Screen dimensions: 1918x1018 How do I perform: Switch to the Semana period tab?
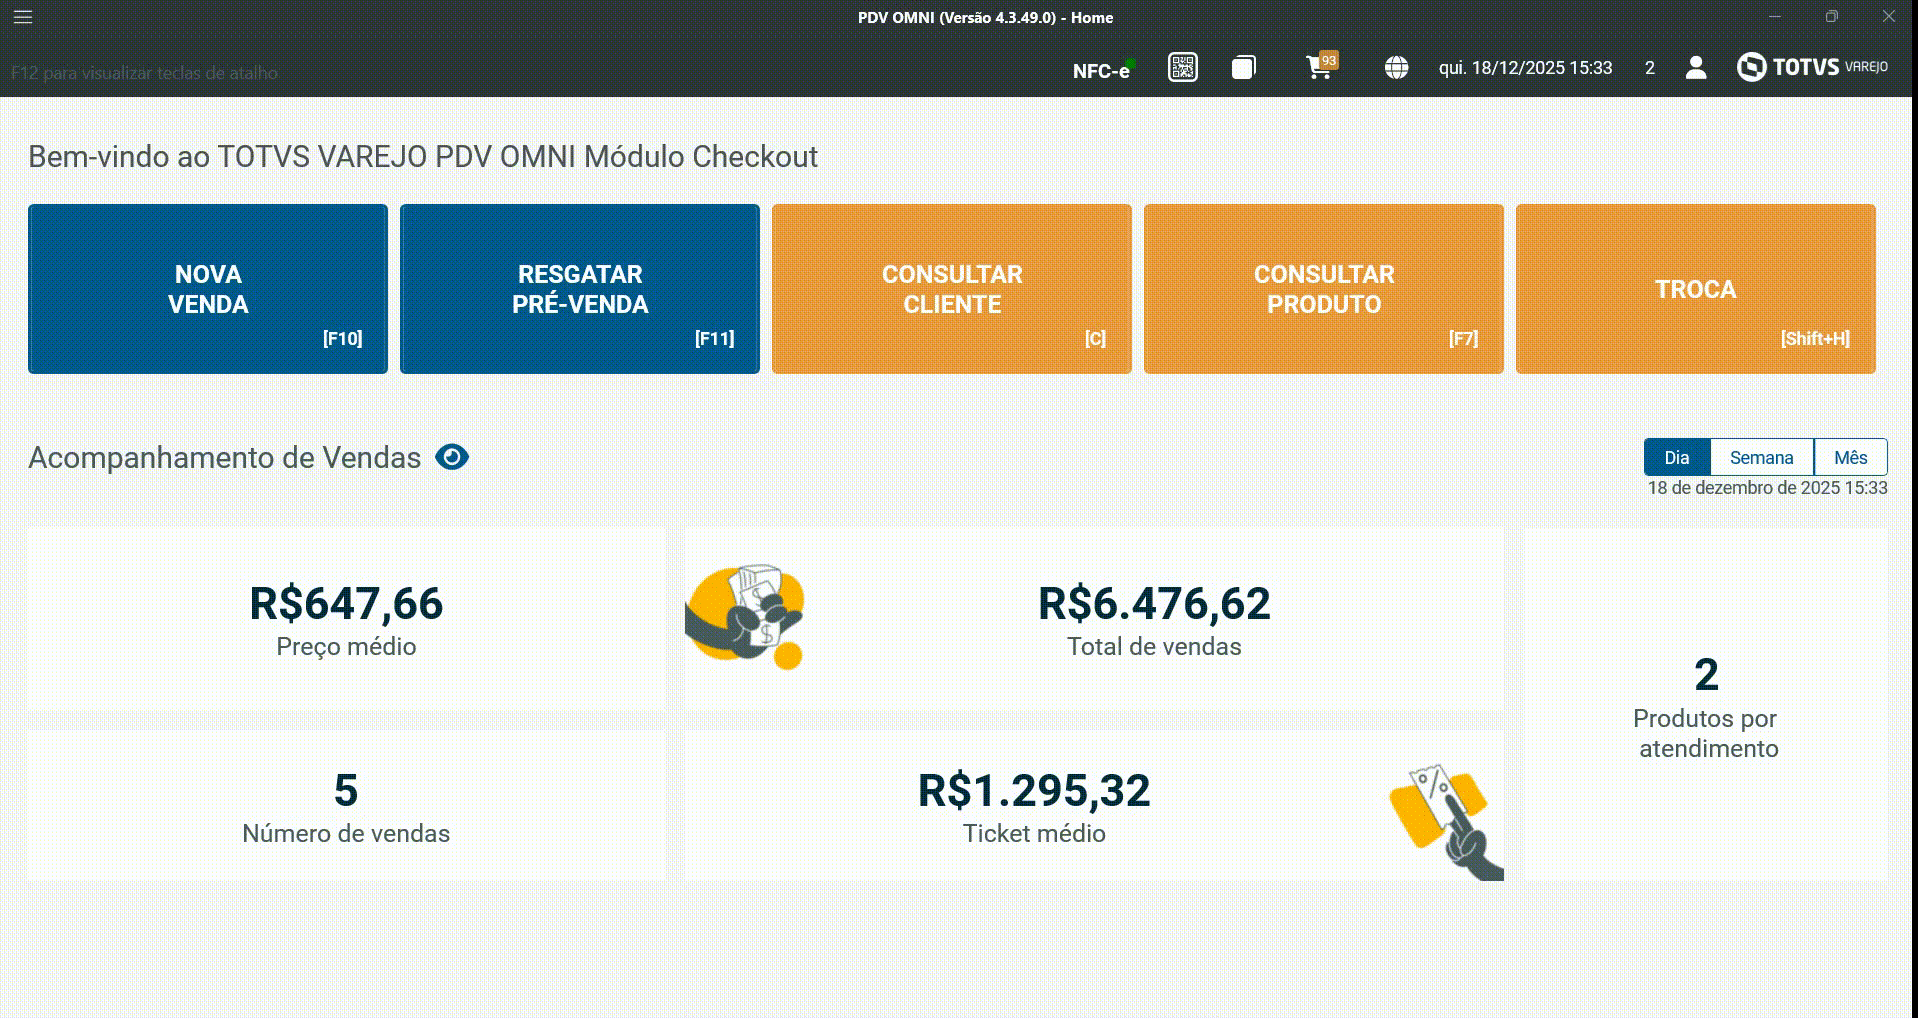point(1761,457)
